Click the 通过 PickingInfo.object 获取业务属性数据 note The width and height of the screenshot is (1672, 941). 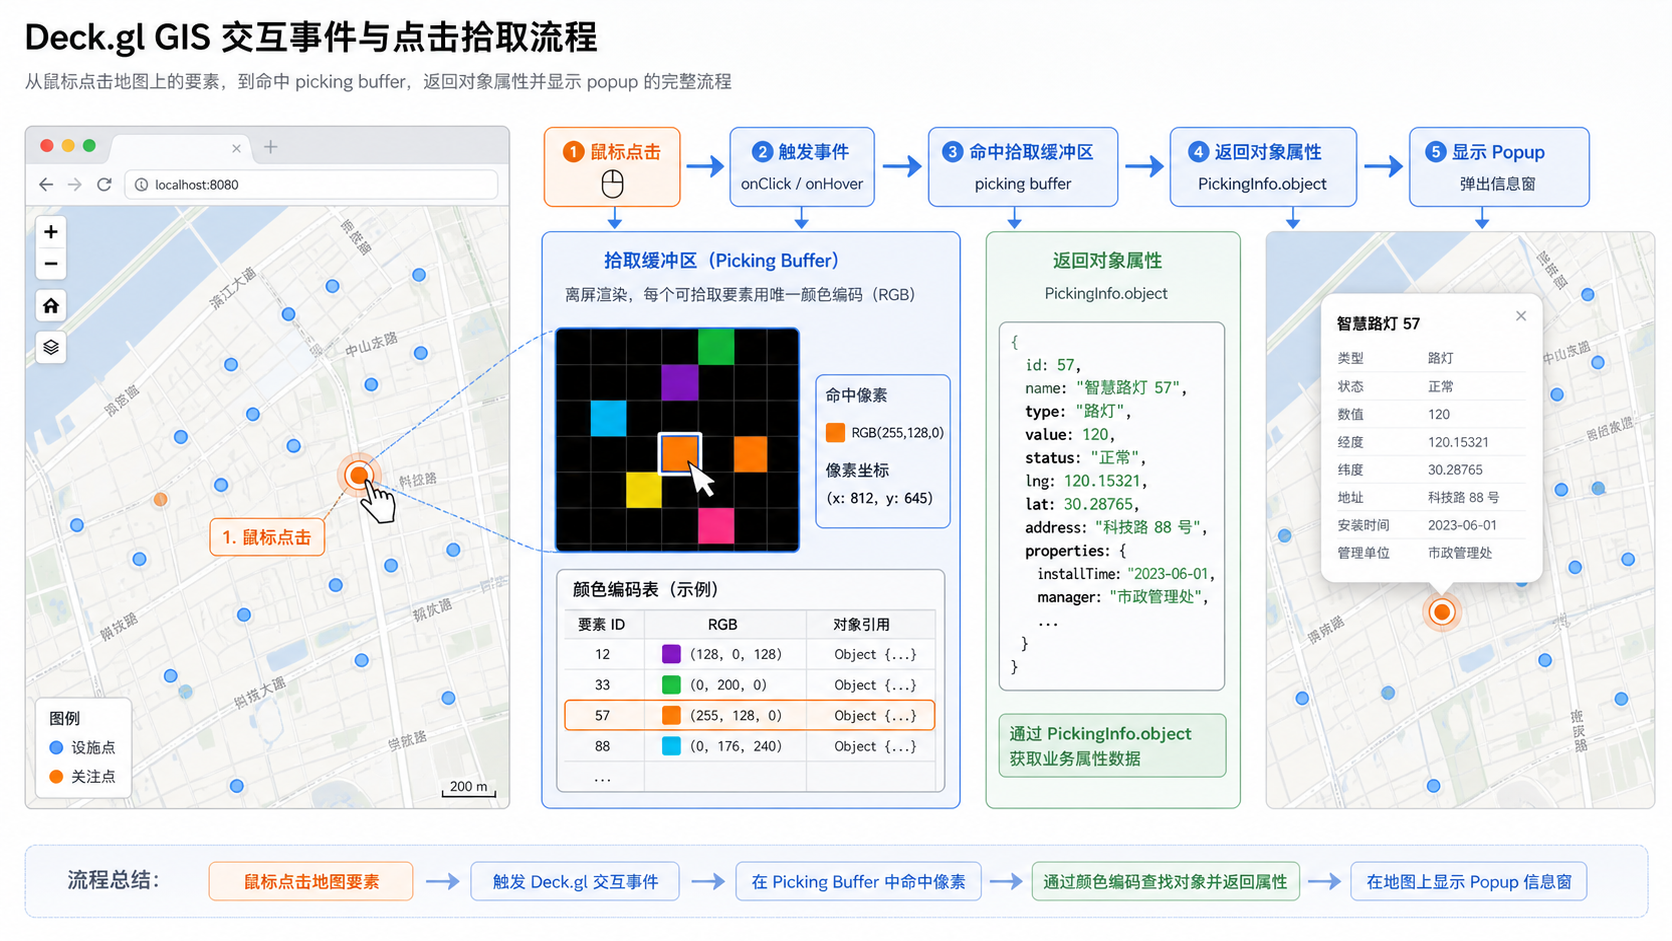(1112, 746)
